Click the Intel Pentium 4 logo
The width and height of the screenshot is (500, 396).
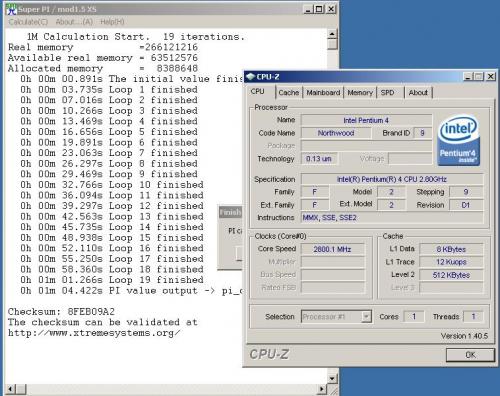click(458, 140)
